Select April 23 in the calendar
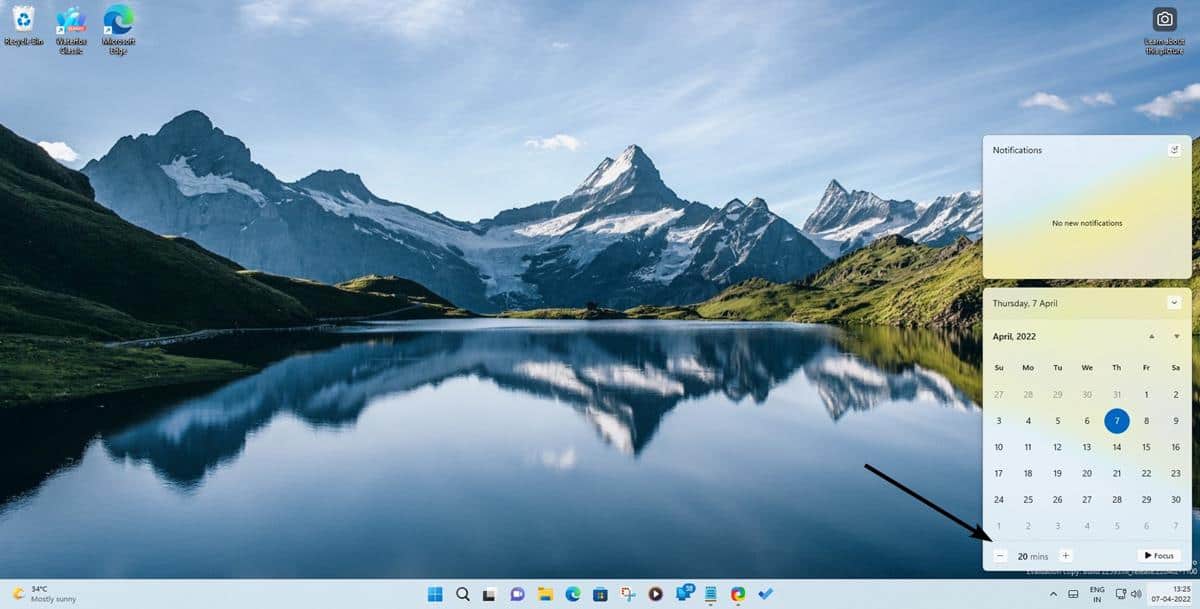Screen dimensions: 1200x609 tap(1176, 473)
